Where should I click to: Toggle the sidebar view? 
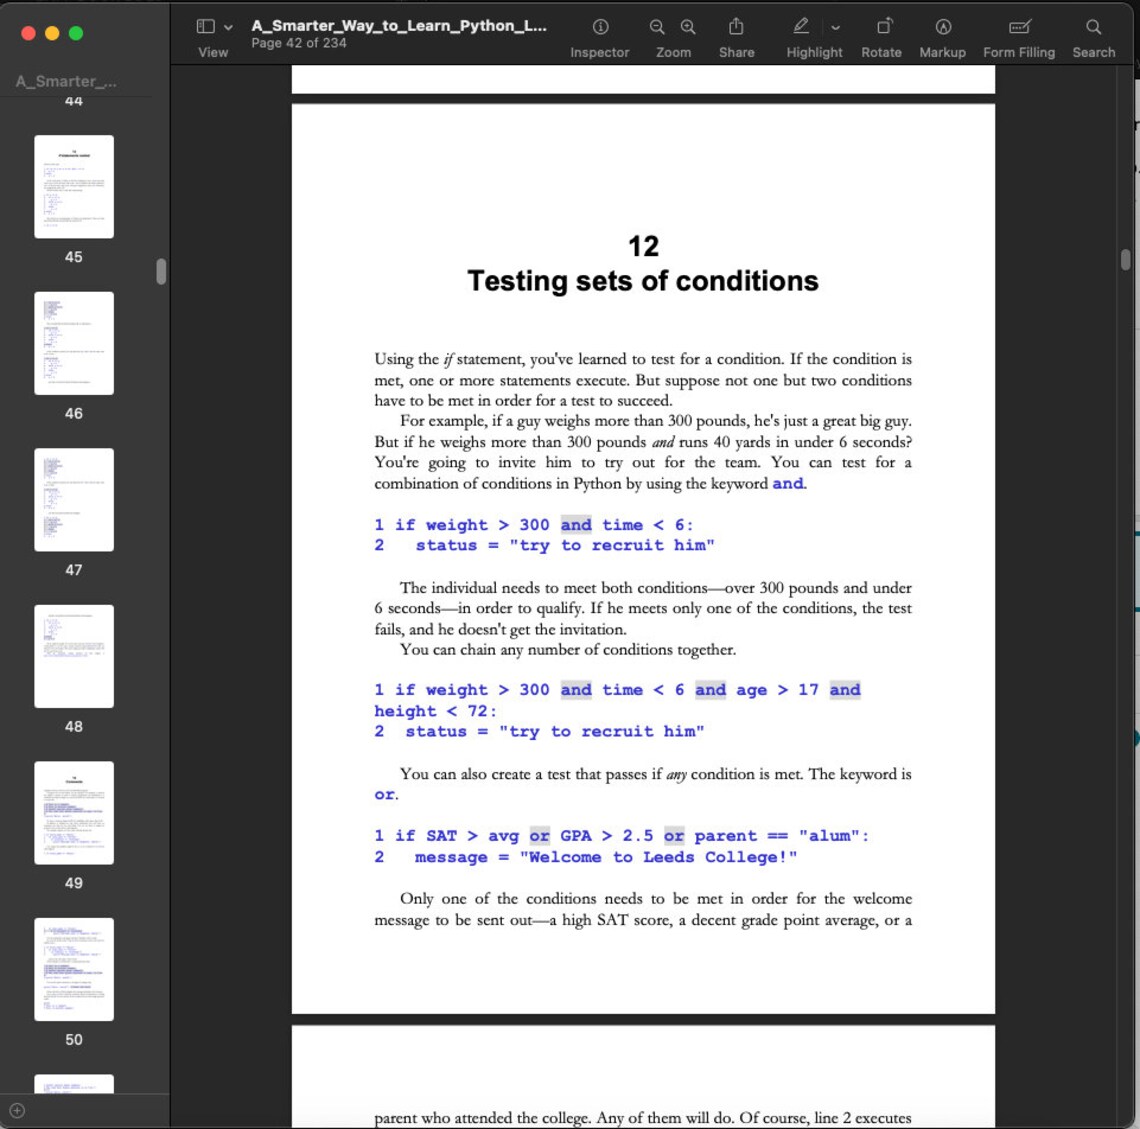[x=203, y=25]
